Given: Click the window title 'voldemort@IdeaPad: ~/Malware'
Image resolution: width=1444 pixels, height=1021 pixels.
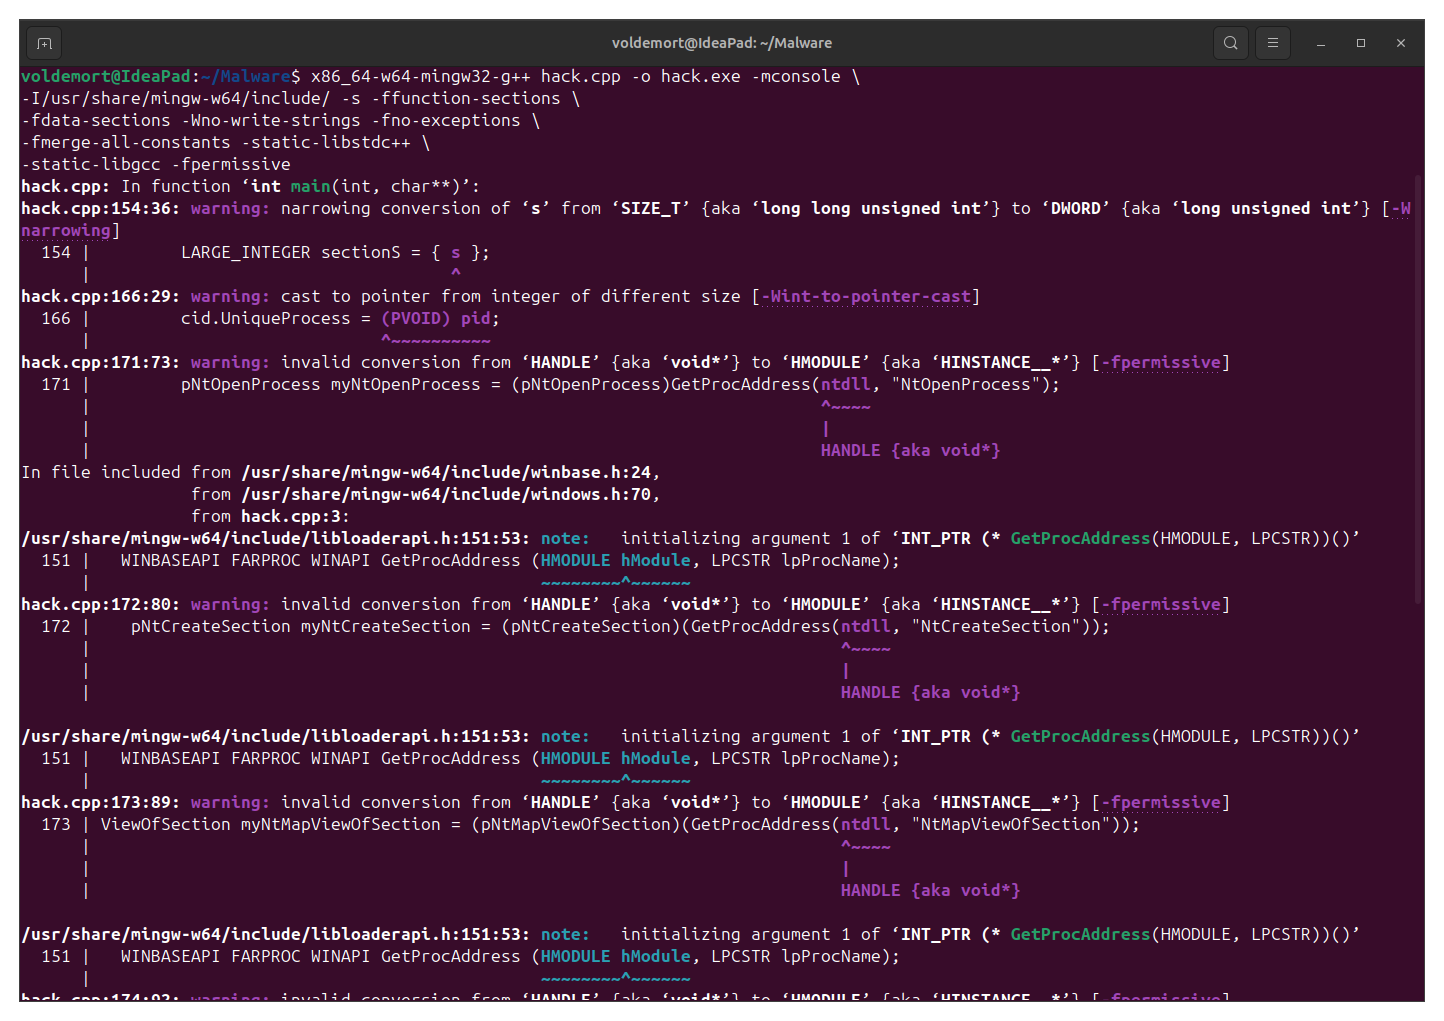Looking at the screenshot, I should click(x=722, y=43).
